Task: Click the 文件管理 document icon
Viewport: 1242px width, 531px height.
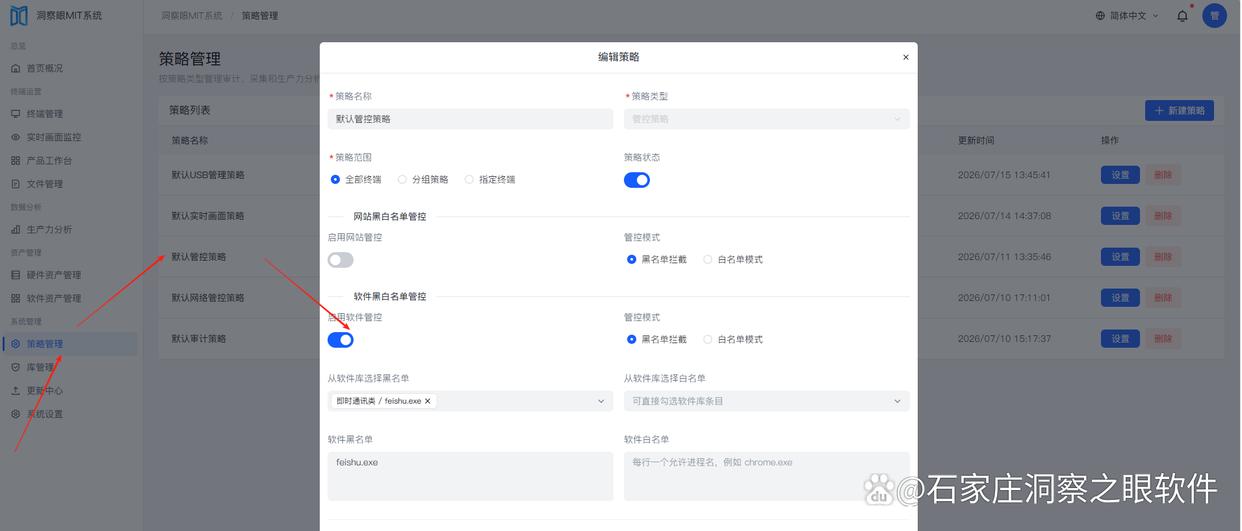Action: [15, 184]
